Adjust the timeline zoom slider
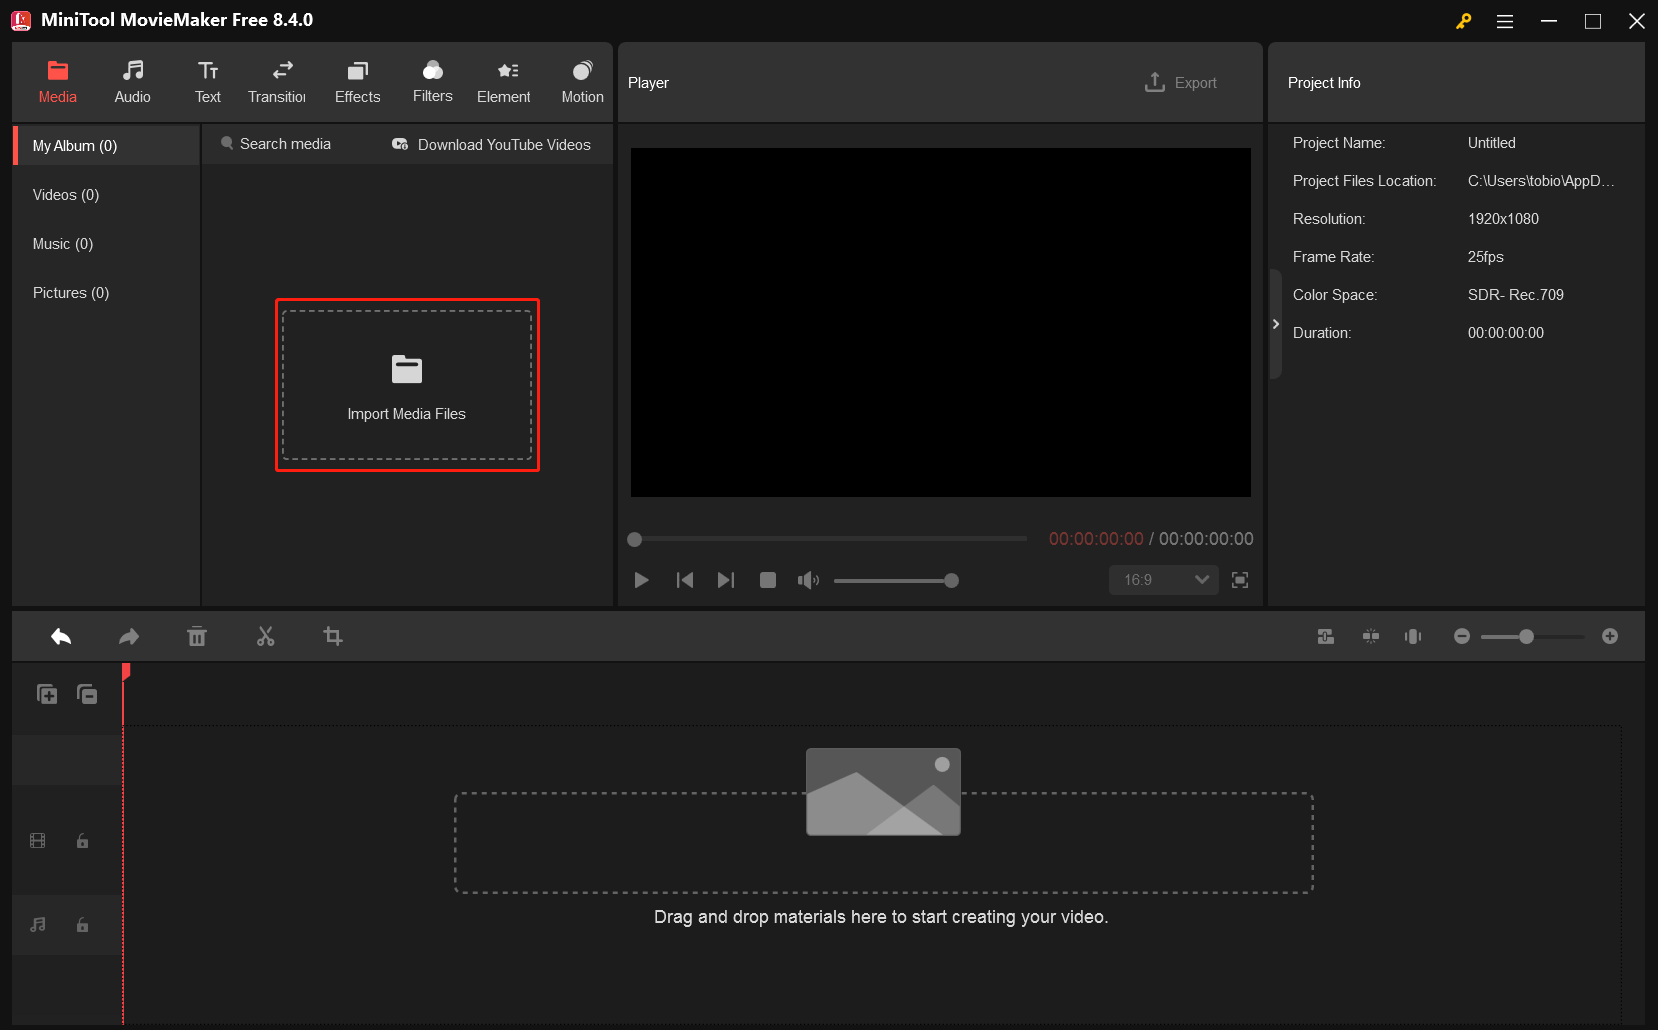Viewport: 1658px width, 1030px height. tap(1528, 636)
